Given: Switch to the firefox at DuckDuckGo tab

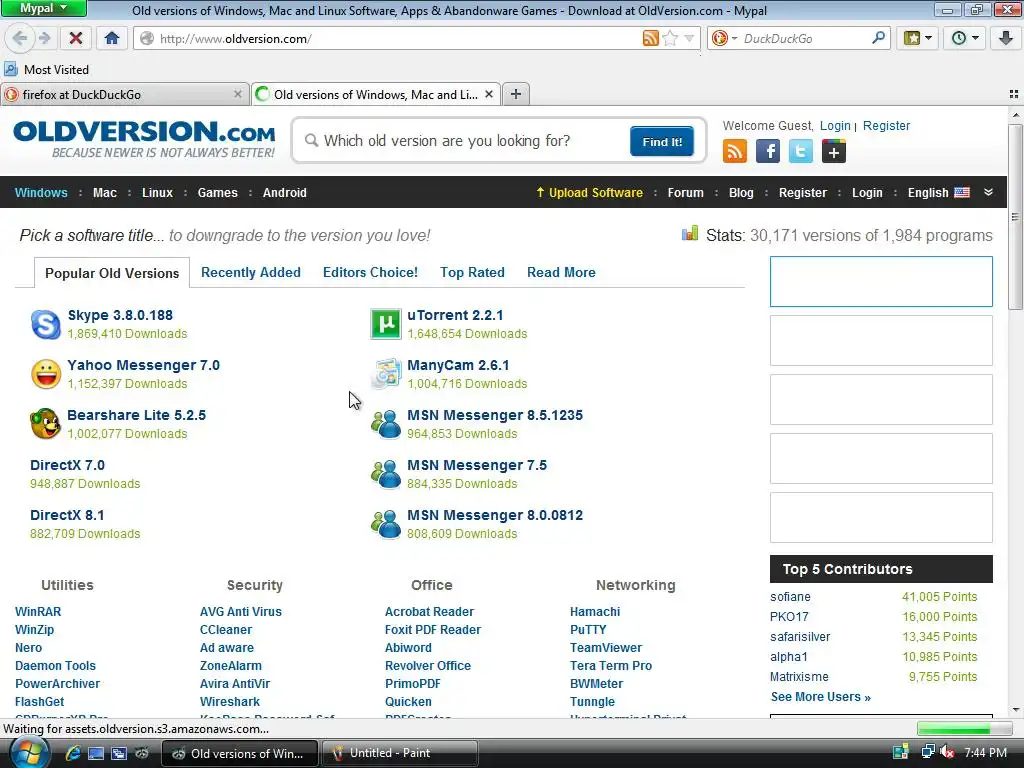Looking at the screenshot, I should tap(124, 94).
